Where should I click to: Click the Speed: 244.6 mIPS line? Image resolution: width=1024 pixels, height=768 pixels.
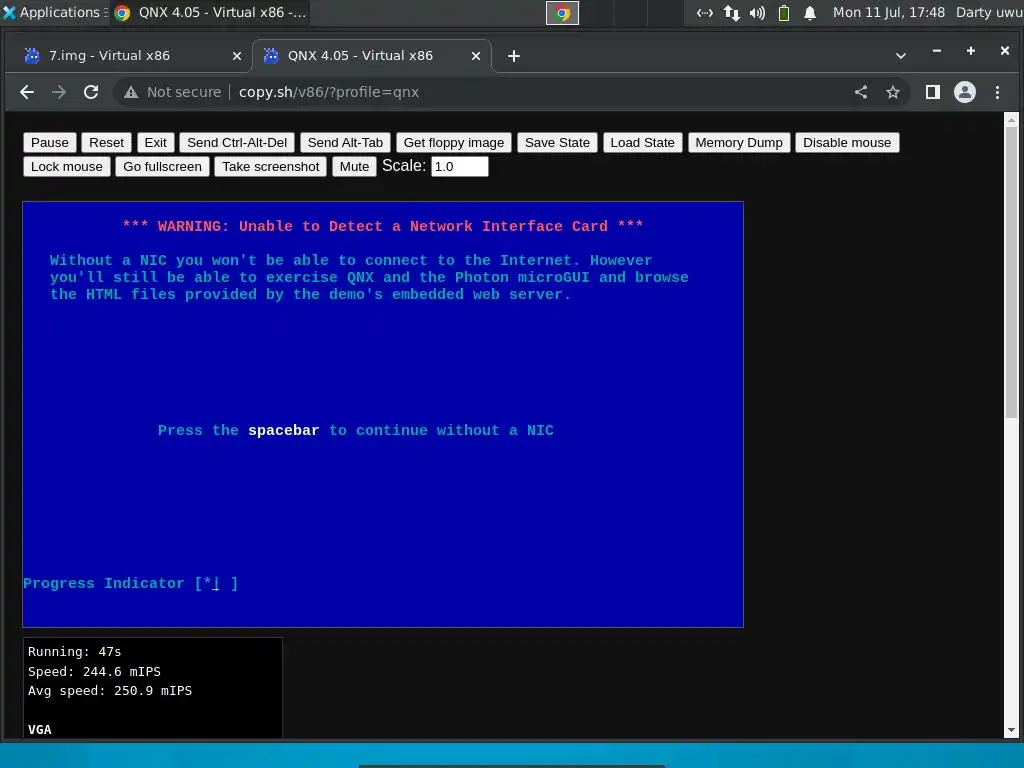tap(94, 671)
